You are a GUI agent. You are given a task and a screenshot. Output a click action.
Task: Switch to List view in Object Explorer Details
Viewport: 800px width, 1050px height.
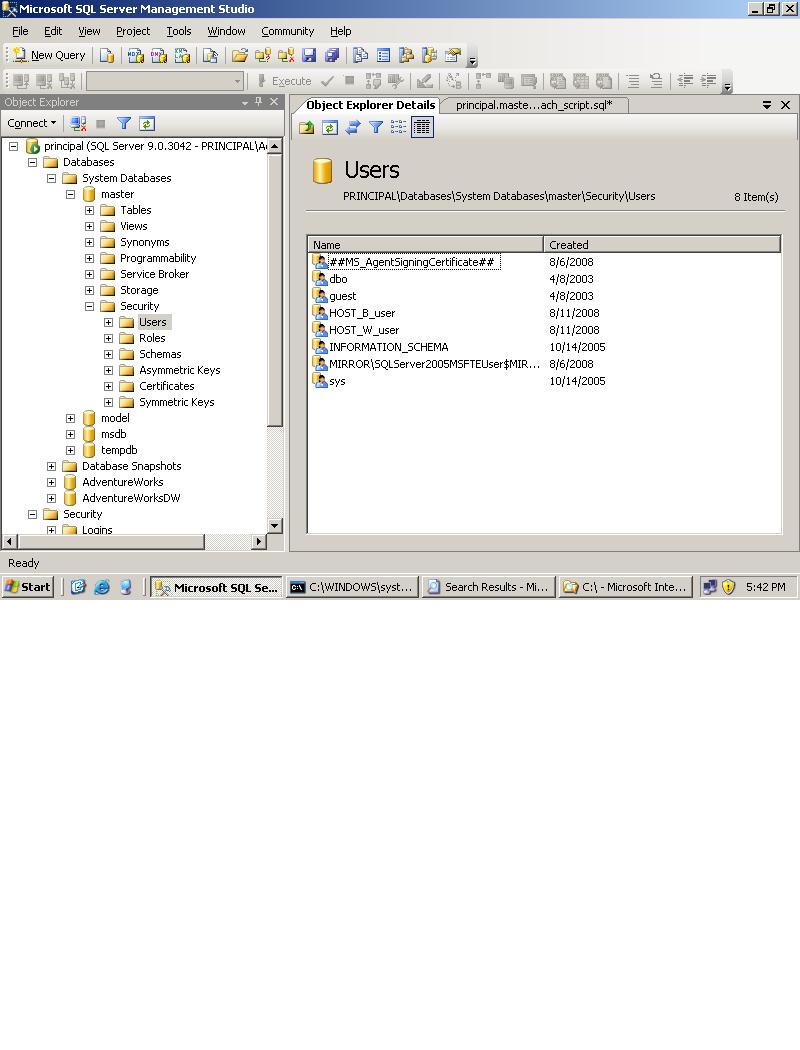pos(398,127)
